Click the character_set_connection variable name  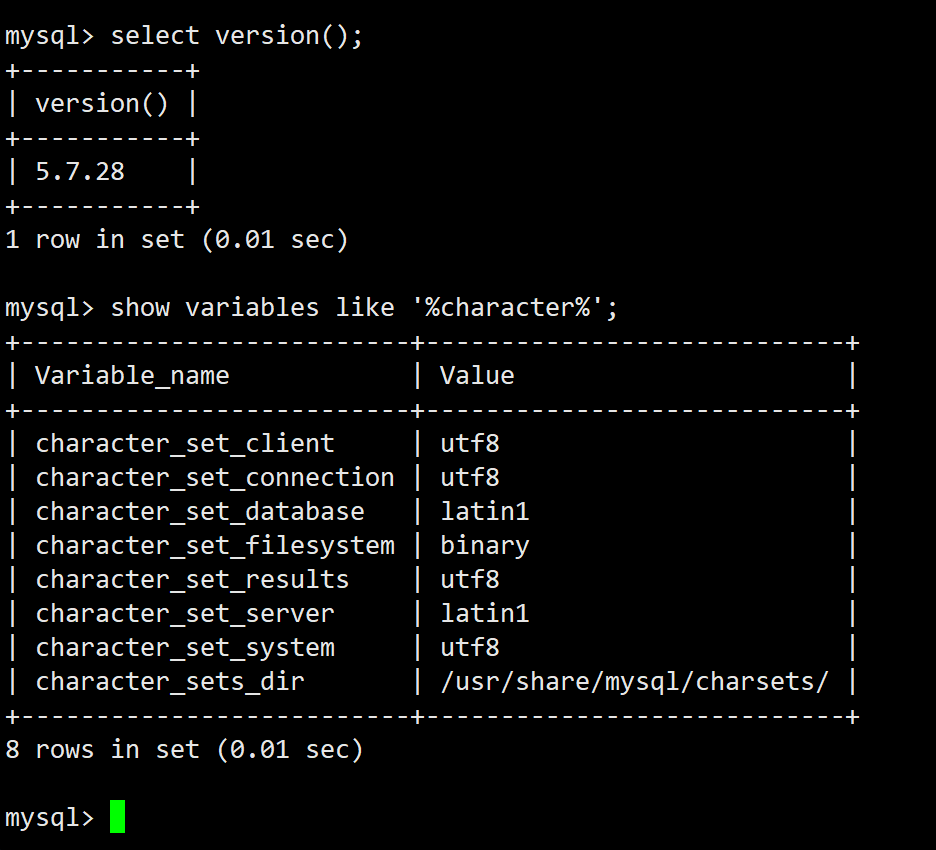tap(215, 478)
